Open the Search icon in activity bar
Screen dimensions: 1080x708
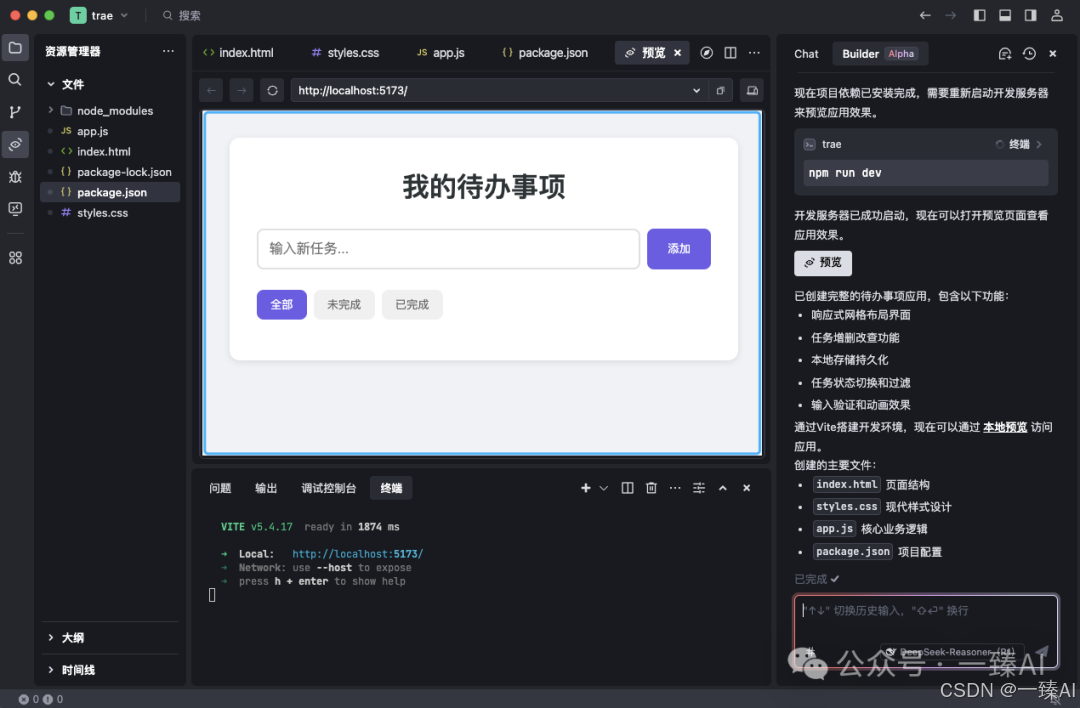point(15,80)
